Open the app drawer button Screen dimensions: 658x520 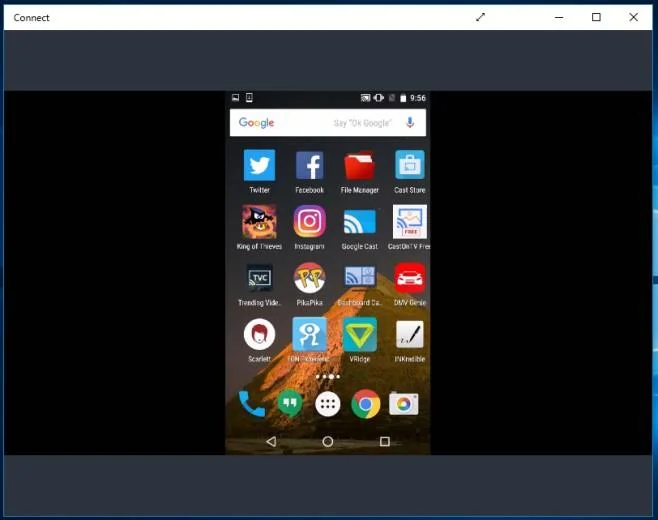[x=328, y=404]
